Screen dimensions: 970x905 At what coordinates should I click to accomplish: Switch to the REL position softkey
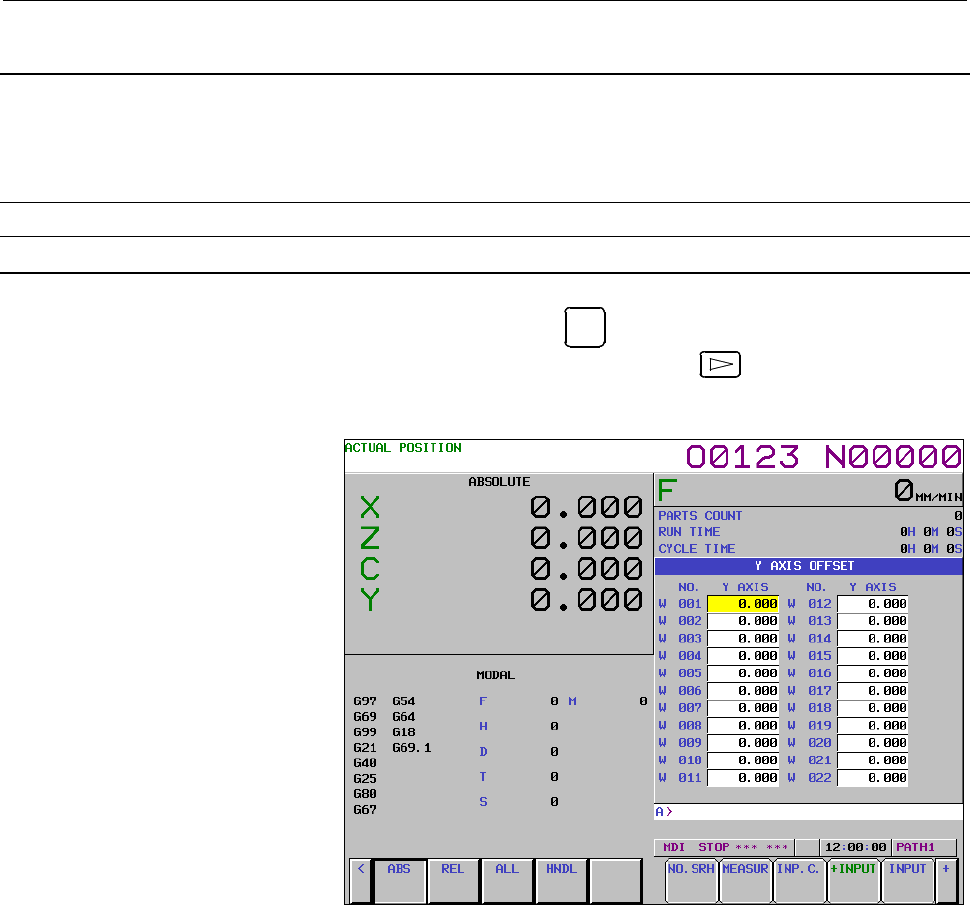[x=453, y=880]
